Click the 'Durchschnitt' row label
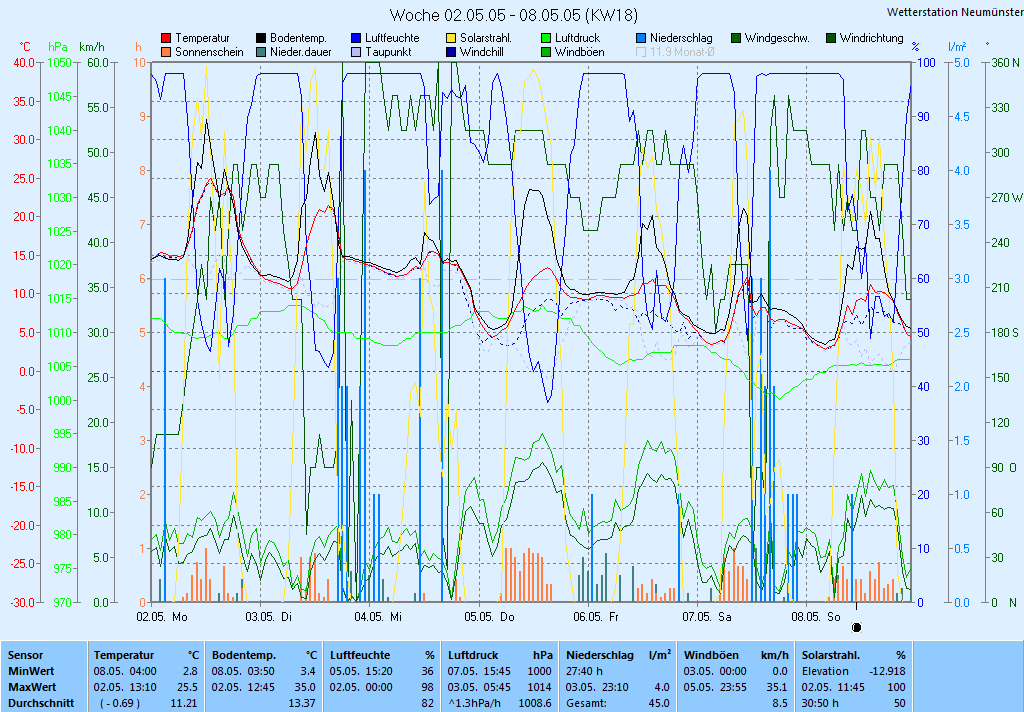The height and width of the screenshot is (712, 1024). point(40,704)
